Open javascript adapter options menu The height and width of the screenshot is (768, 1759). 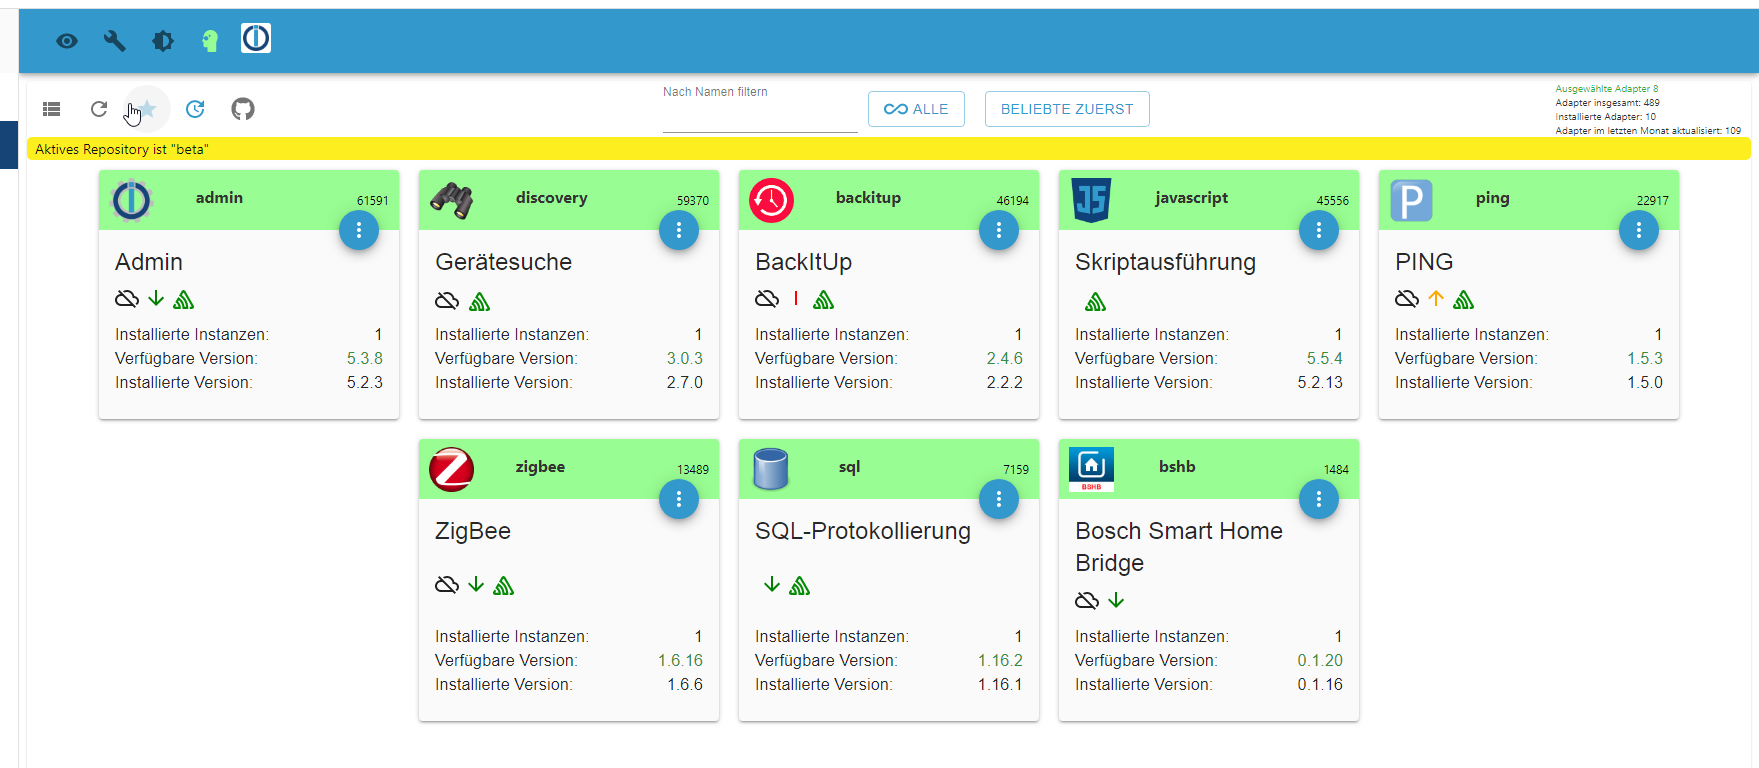point(1319,230)
